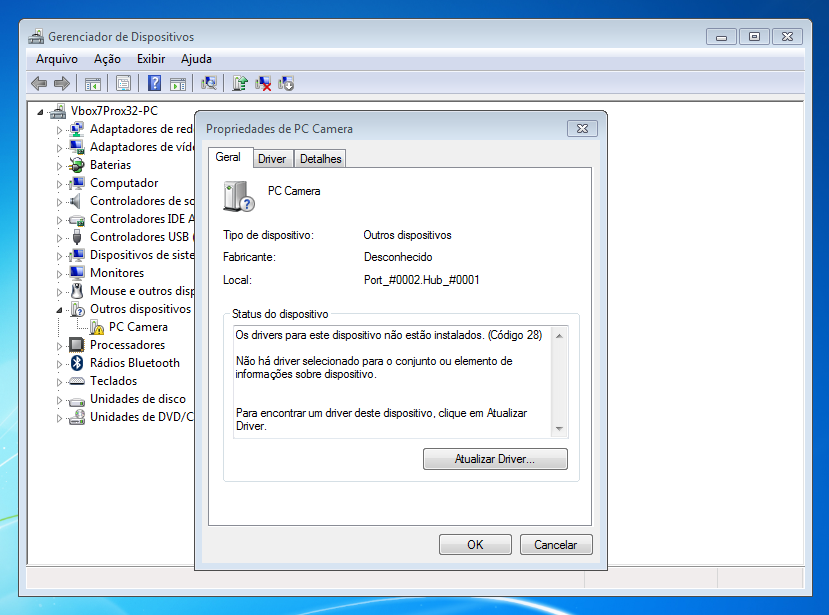Click the PC Camera warning icon in tree
The width and height of the screenshot is (829, 615).
pos(96,327)
